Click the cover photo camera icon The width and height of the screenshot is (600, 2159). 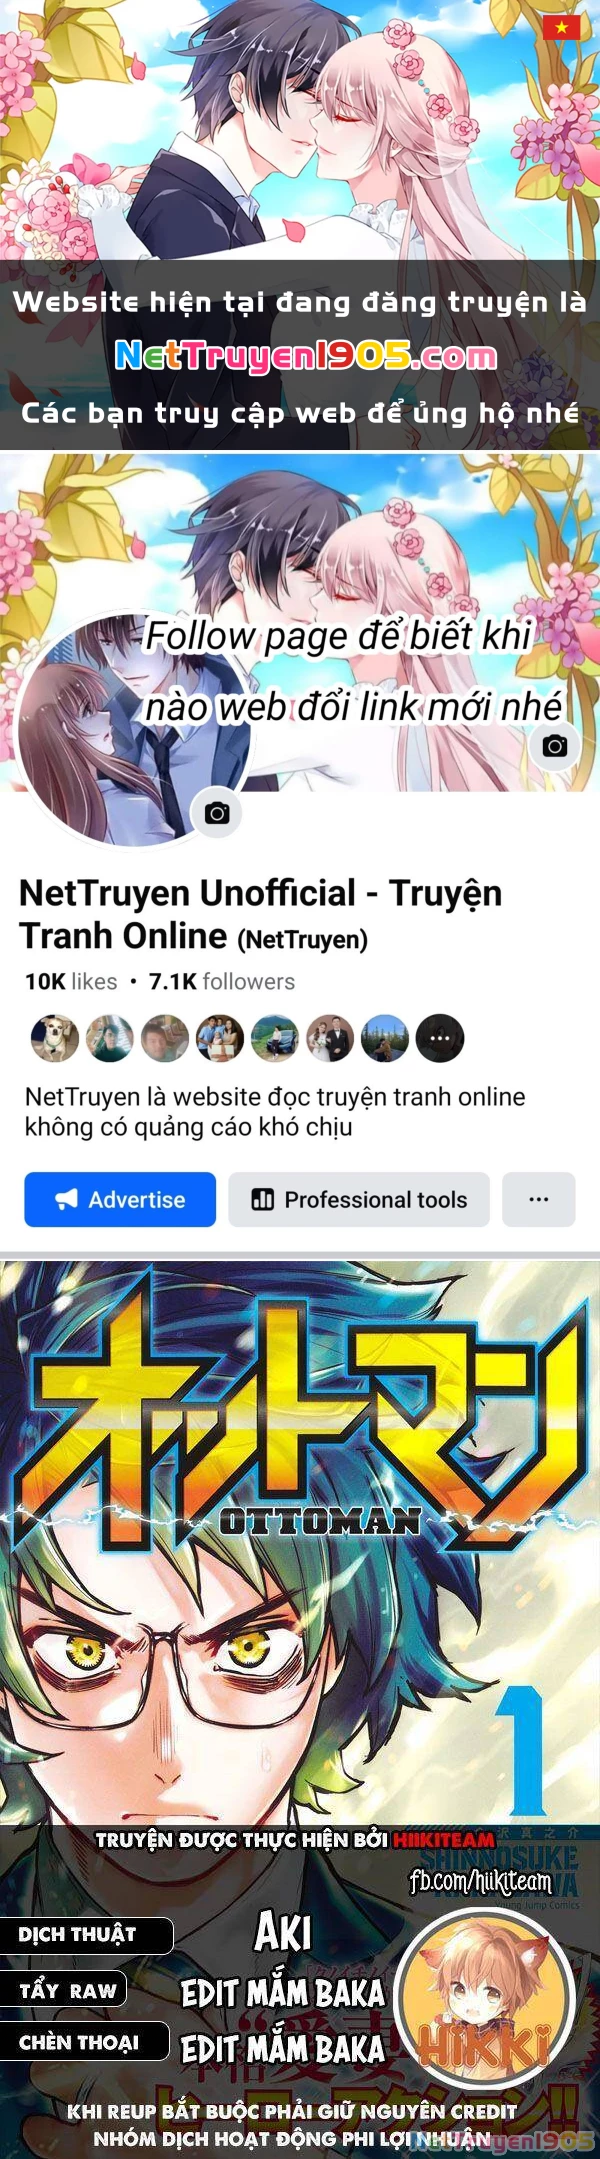(x=555, y=745)
